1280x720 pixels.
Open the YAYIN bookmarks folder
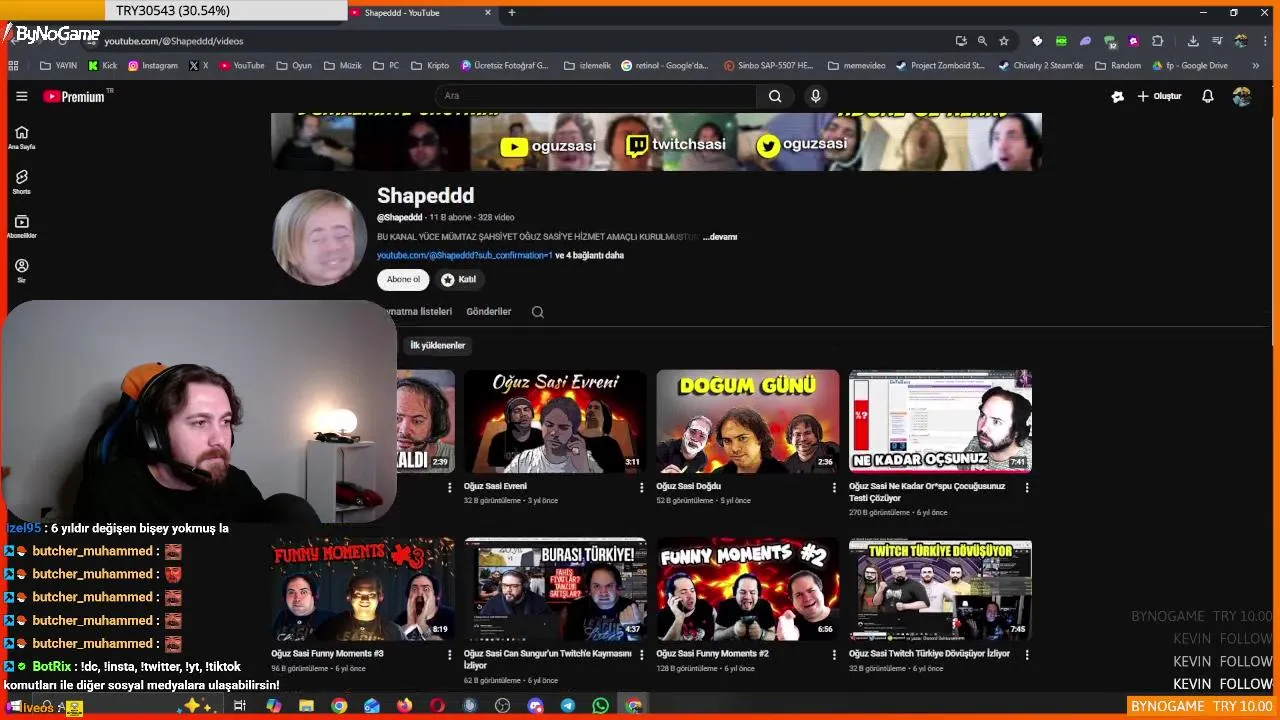[58, 66]
